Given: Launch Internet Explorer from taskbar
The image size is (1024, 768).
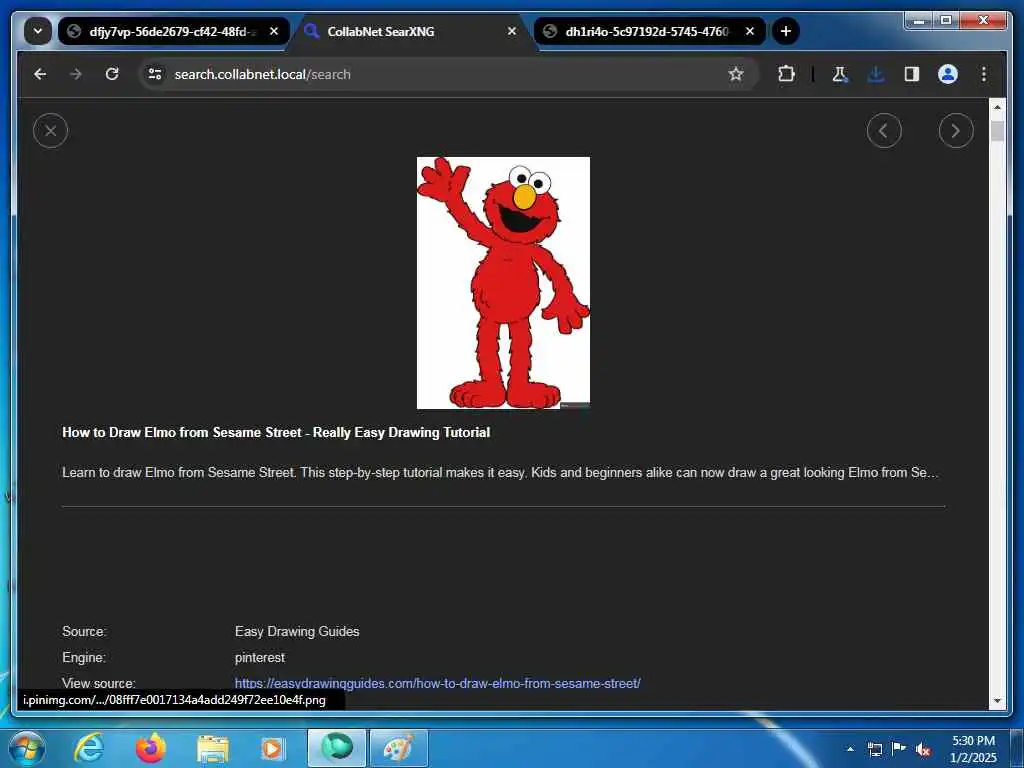Looking at the screenshot, I should (x=89, y=748).
